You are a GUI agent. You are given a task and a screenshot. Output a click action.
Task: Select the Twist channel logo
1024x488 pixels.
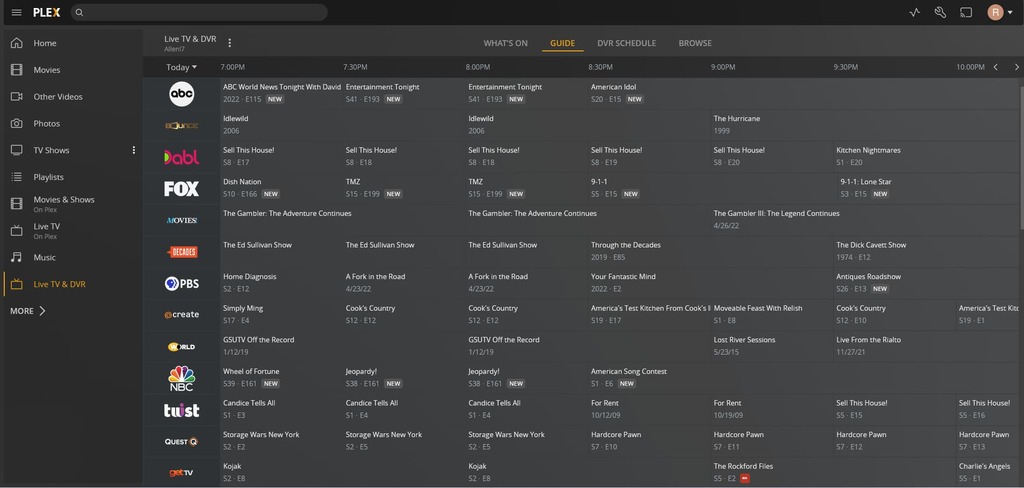[x=182, y=410]
